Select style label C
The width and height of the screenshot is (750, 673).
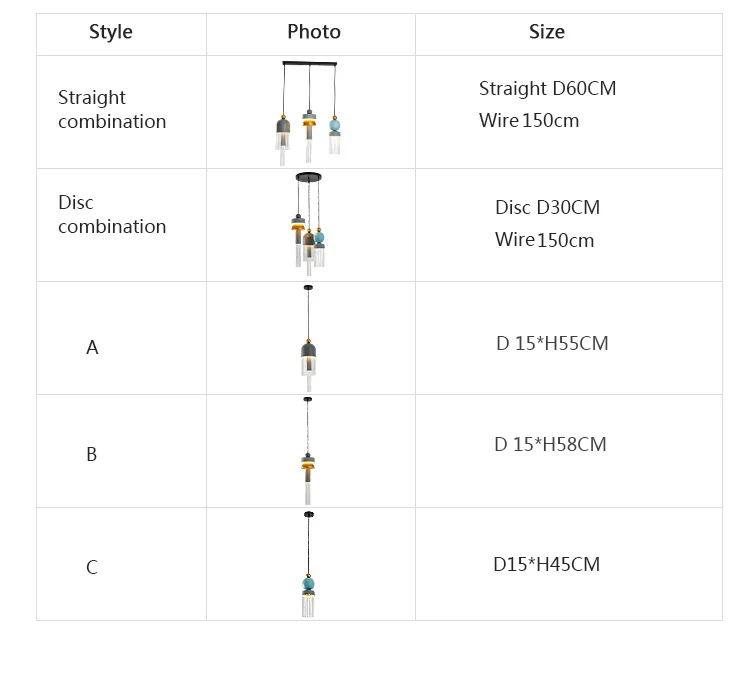pos(91,568)
